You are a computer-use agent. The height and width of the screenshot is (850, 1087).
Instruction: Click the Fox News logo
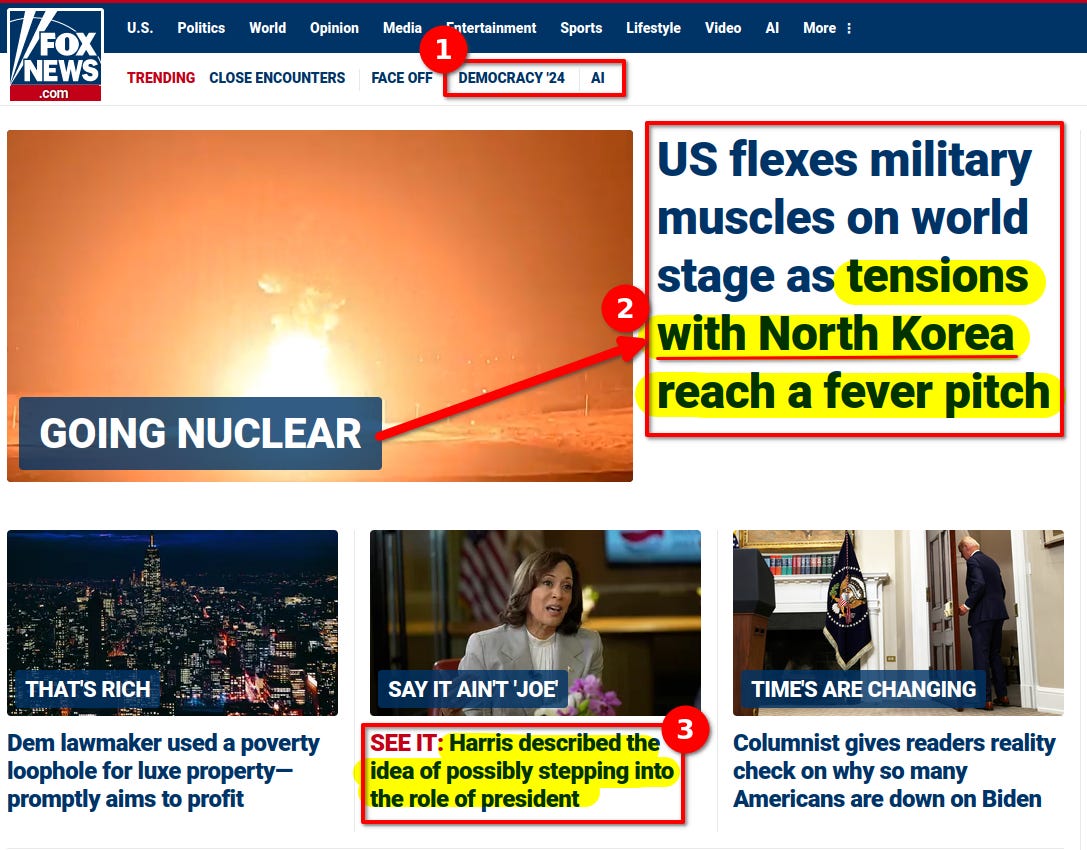coord(55,55)
